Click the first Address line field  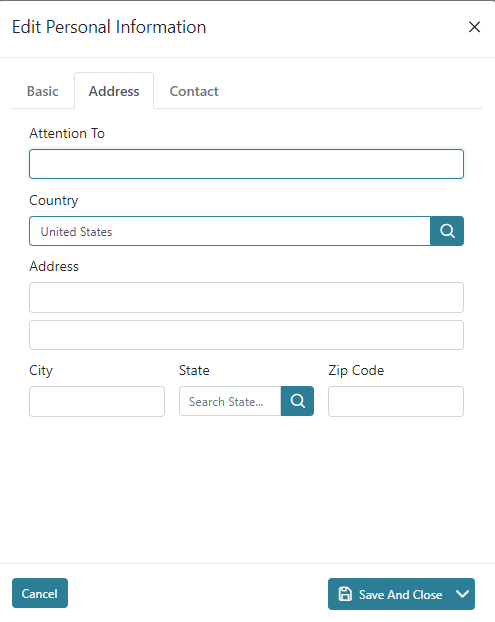(246, 298)
